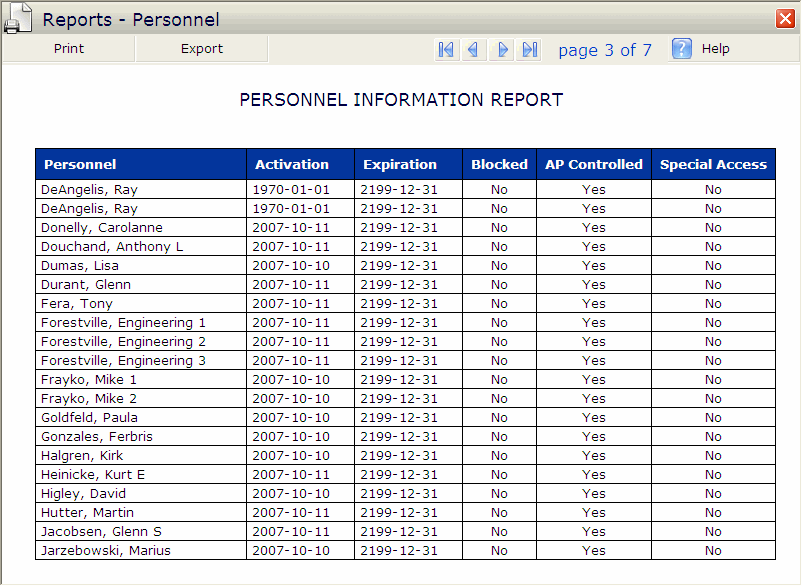
Task: Open Help using the question mark icon
Action: pyautogui.click(x=682, y=48)
